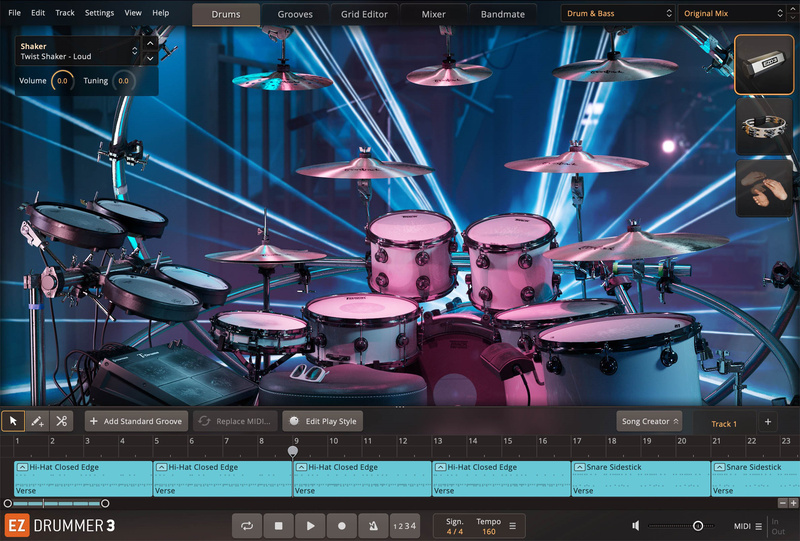Image resolution: width=800 pixels, height=541 pixels.
Task: Click bar 17 on the timeline ruler
Action: [577, 441]
